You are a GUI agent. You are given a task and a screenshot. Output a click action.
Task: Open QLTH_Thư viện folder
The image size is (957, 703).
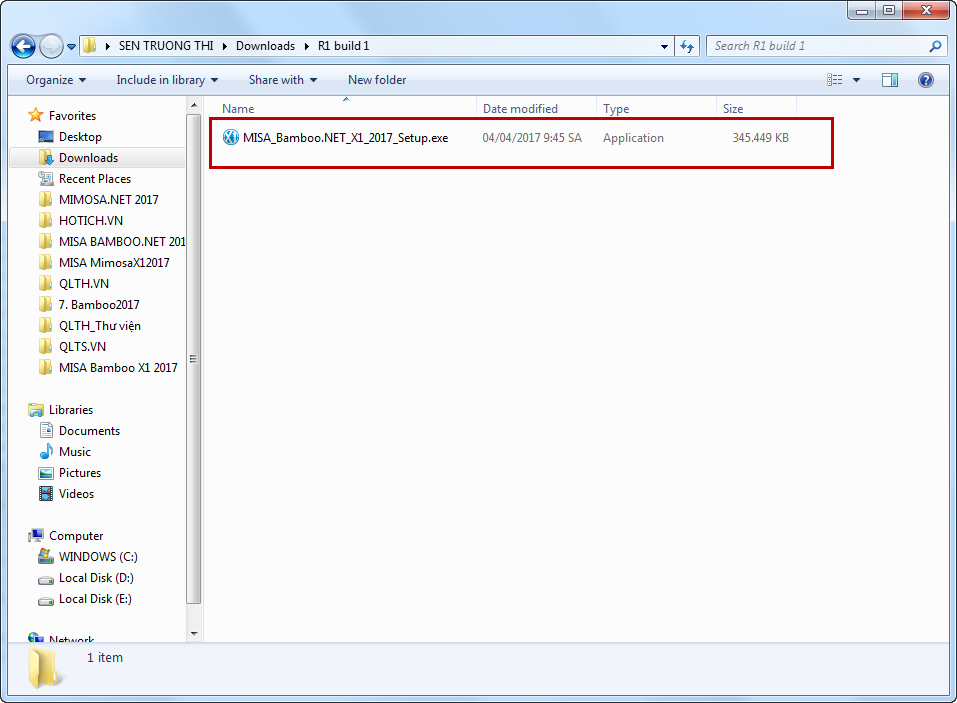[x=99, y=326]
